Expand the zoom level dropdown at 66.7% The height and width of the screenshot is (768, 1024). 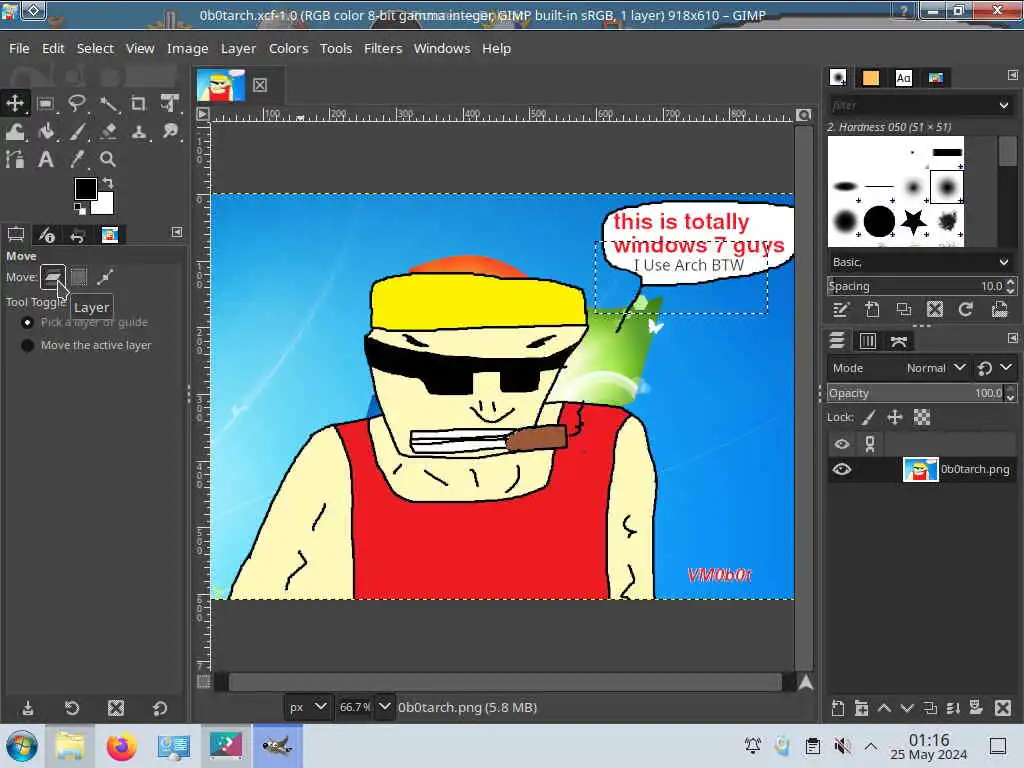[x=384, y=707]
